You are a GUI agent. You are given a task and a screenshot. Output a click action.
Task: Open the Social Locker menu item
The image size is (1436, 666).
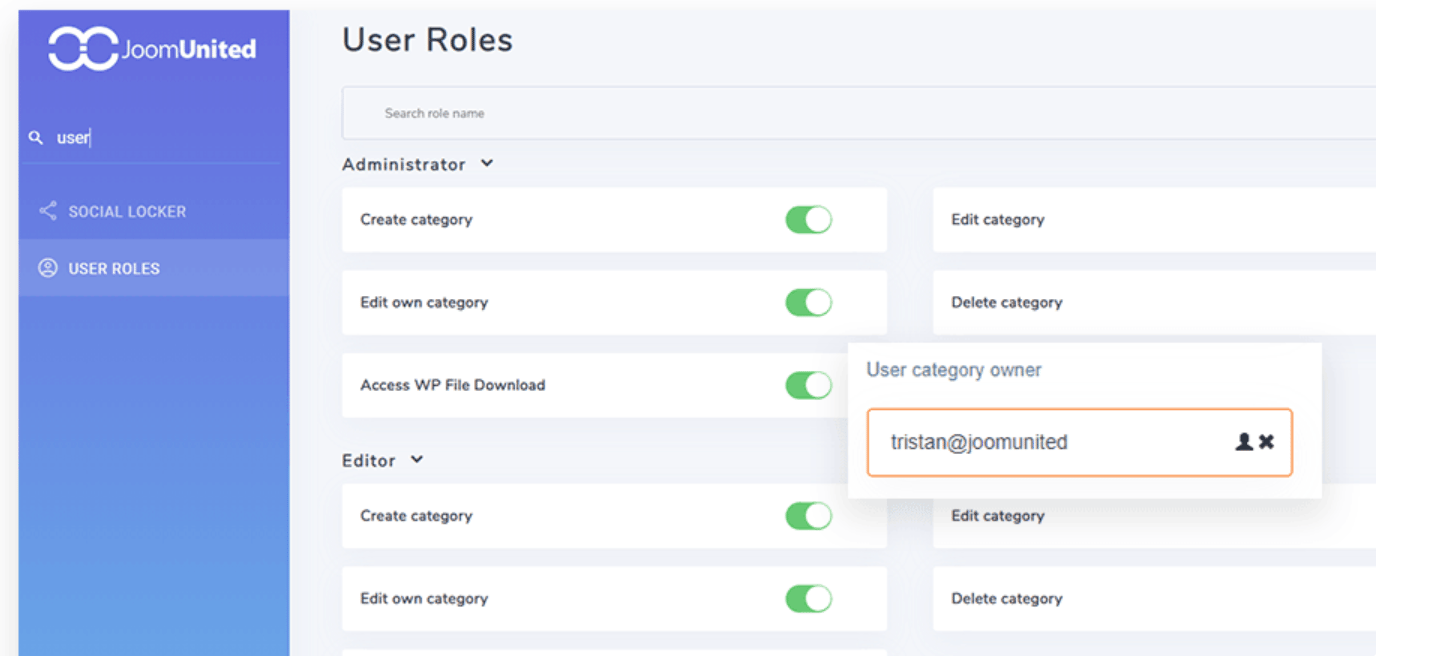click(127, 212)
